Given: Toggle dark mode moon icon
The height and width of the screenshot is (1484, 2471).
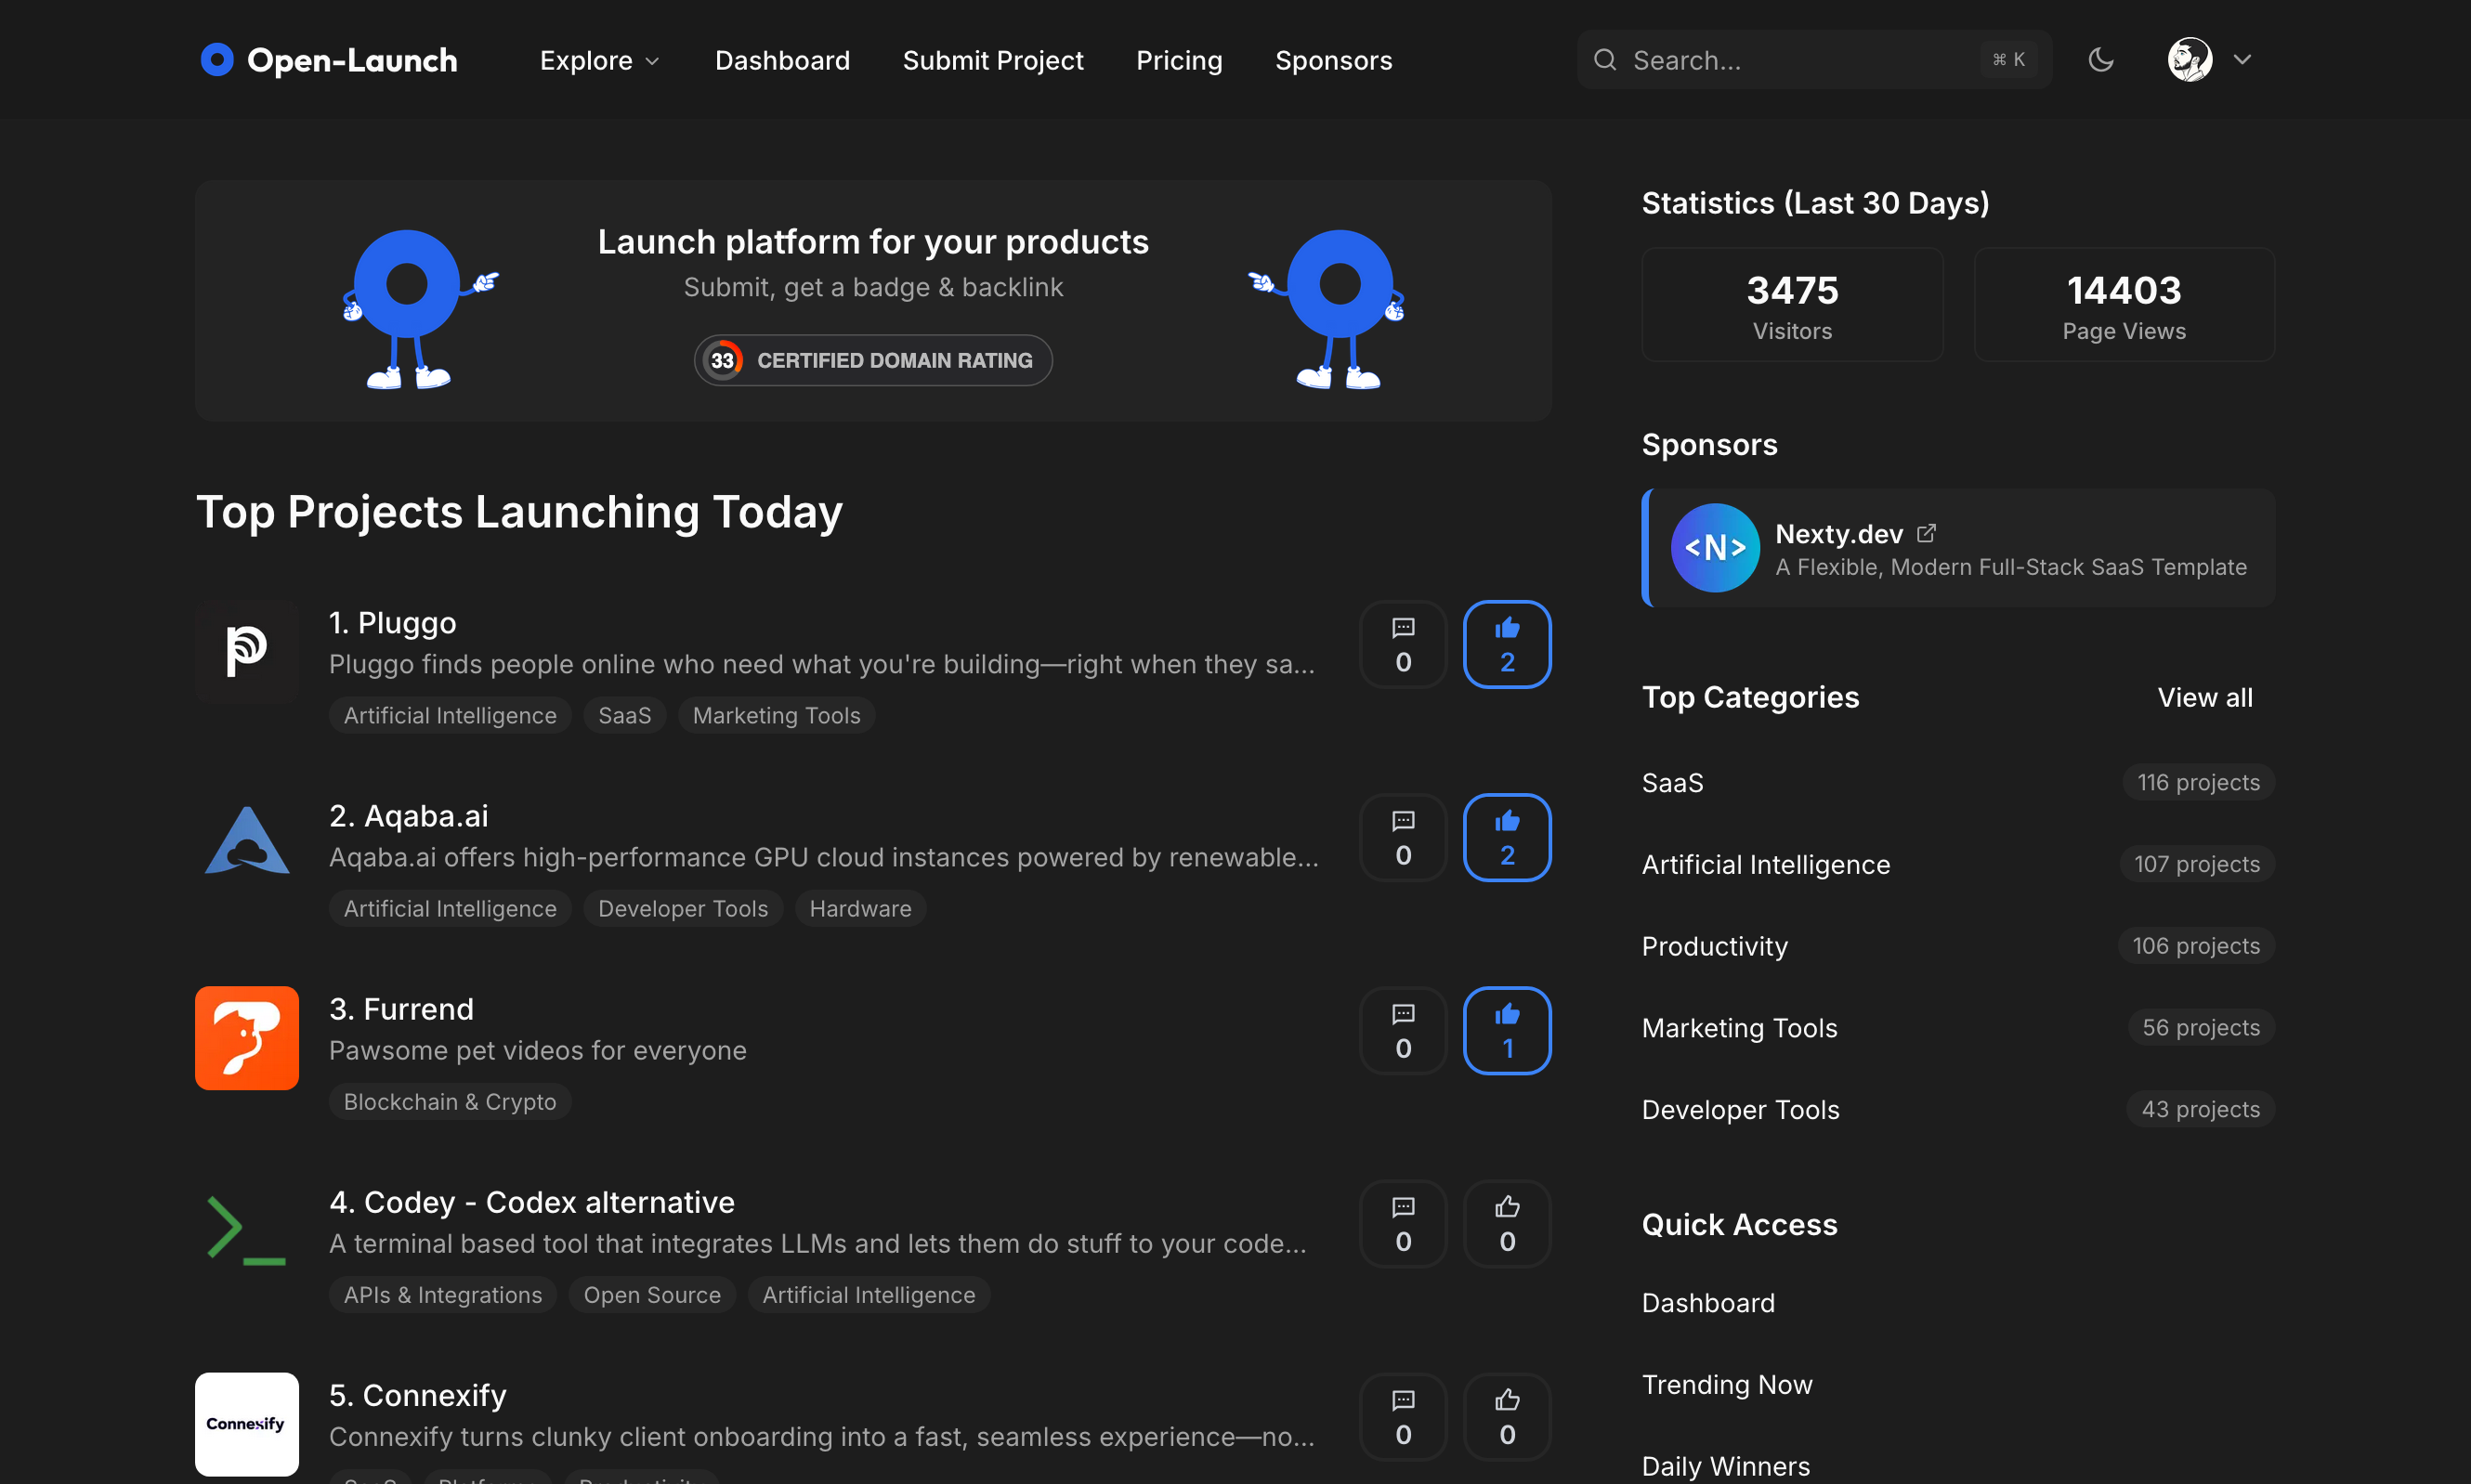Looking at the screenshot, I should tap(2101, 60).
